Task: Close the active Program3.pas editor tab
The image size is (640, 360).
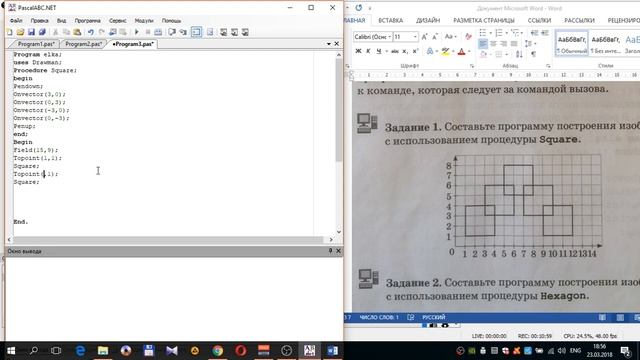Action: (x=337, y=44)
